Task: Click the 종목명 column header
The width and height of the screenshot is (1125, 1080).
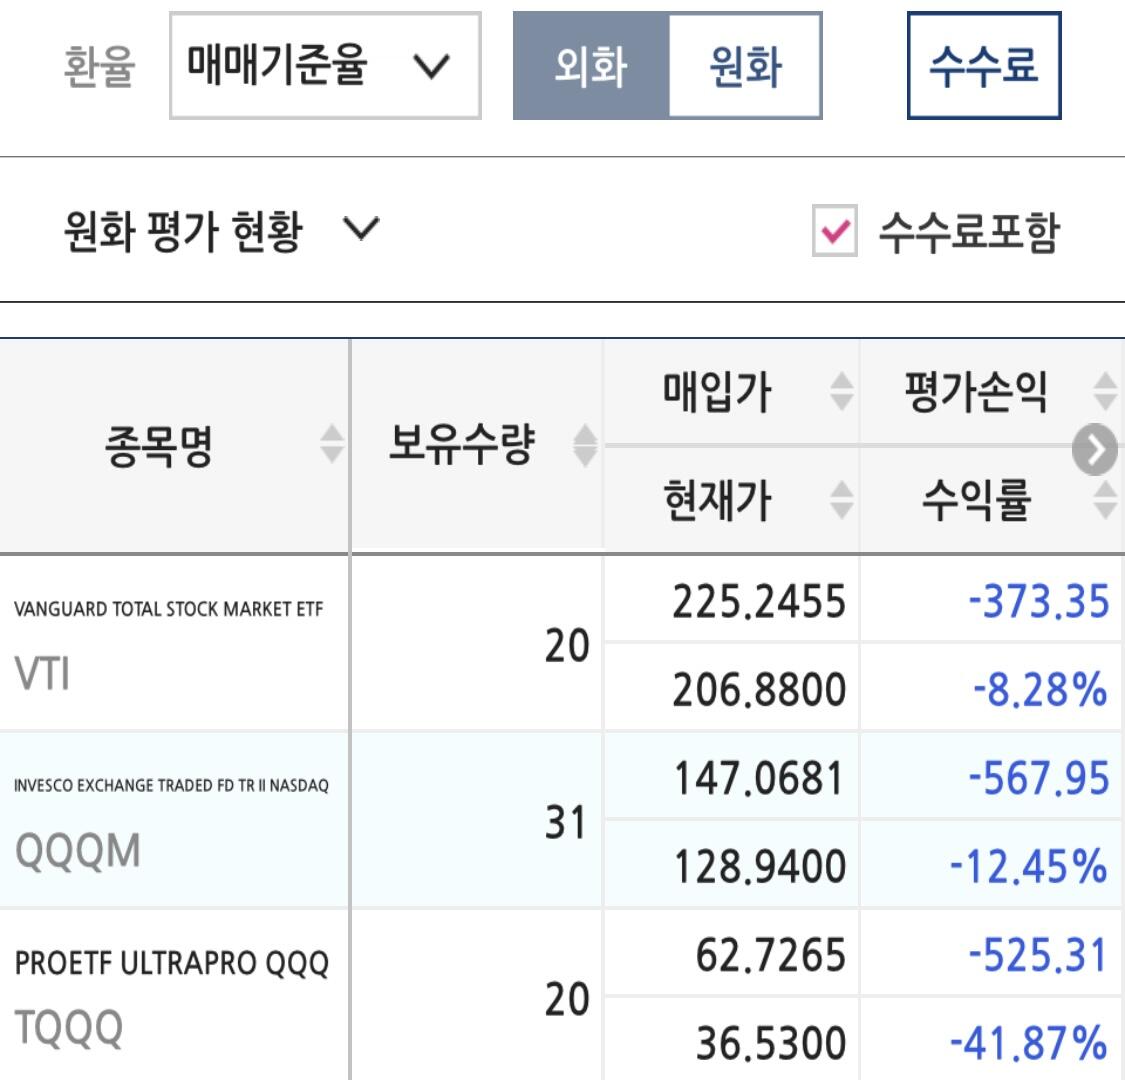Action: [174, 446]
